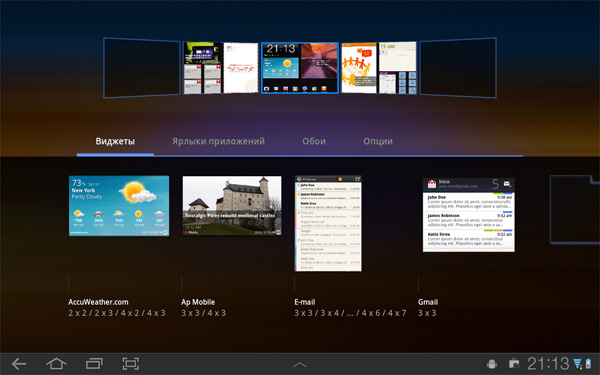Open recent apps overview icon
Screen dimensions: 600x375
coord(94,364)
